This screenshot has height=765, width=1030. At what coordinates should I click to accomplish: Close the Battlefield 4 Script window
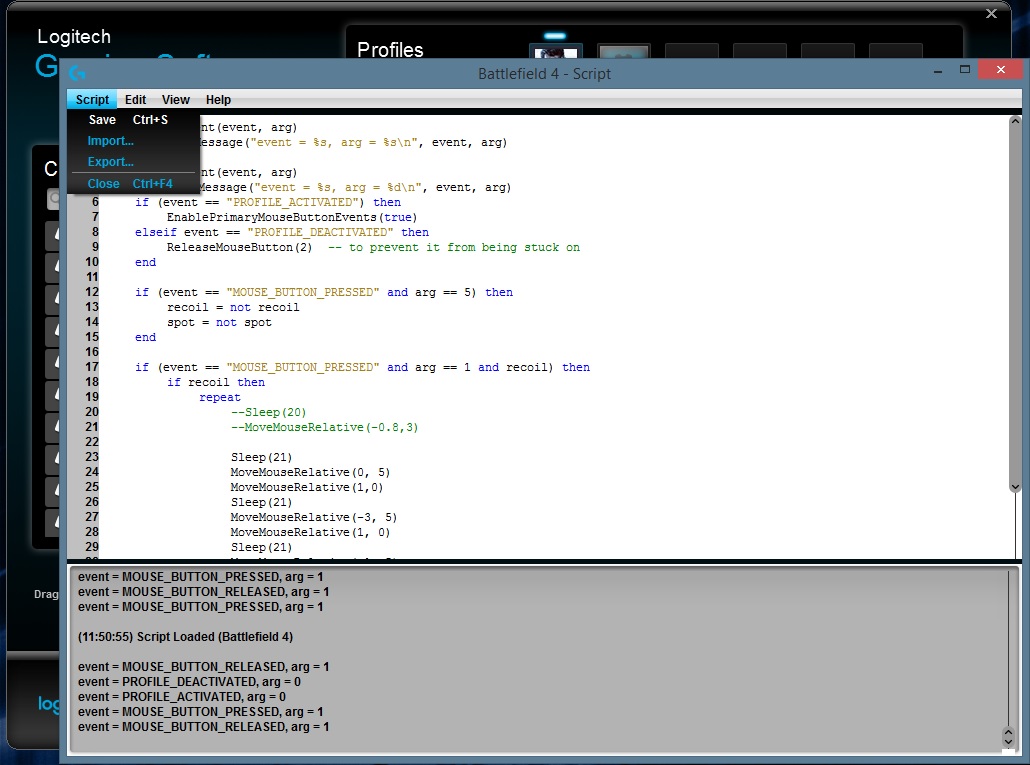point(999,70)
